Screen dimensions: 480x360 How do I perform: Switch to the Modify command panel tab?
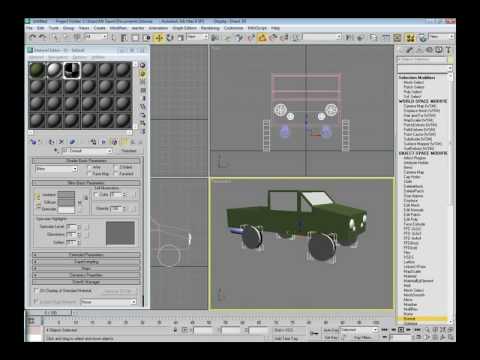(x=410, y=50)
